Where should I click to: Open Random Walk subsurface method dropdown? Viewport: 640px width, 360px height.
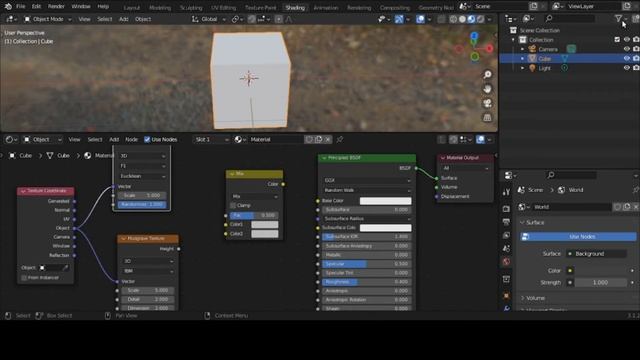(367, 190)
